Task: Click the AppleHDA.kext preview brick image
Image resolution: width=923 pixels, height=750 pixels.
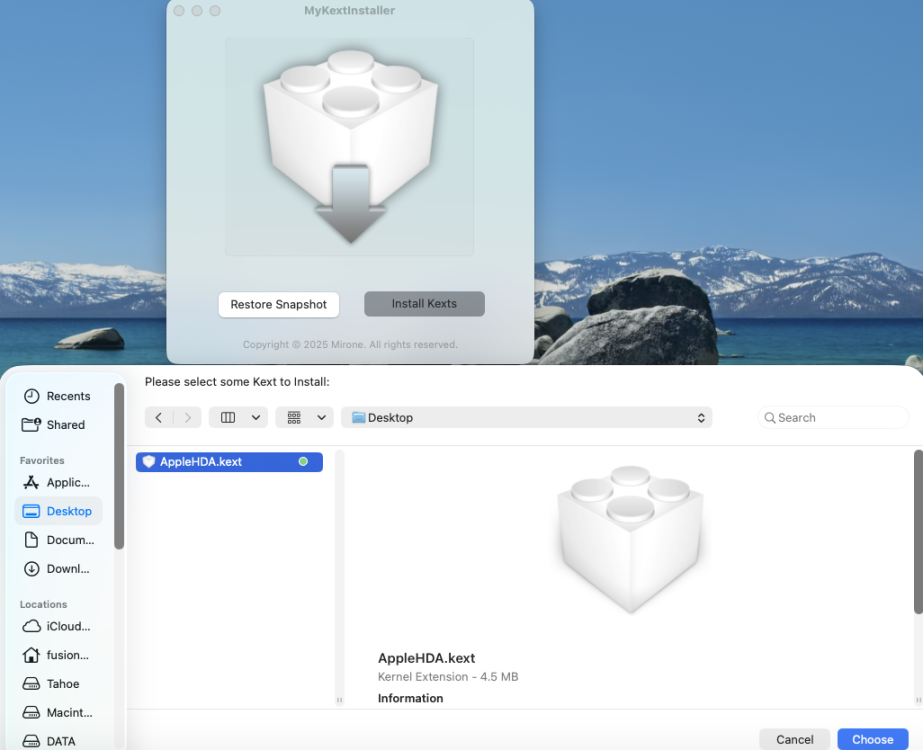Action: click(x=630, y=539)
